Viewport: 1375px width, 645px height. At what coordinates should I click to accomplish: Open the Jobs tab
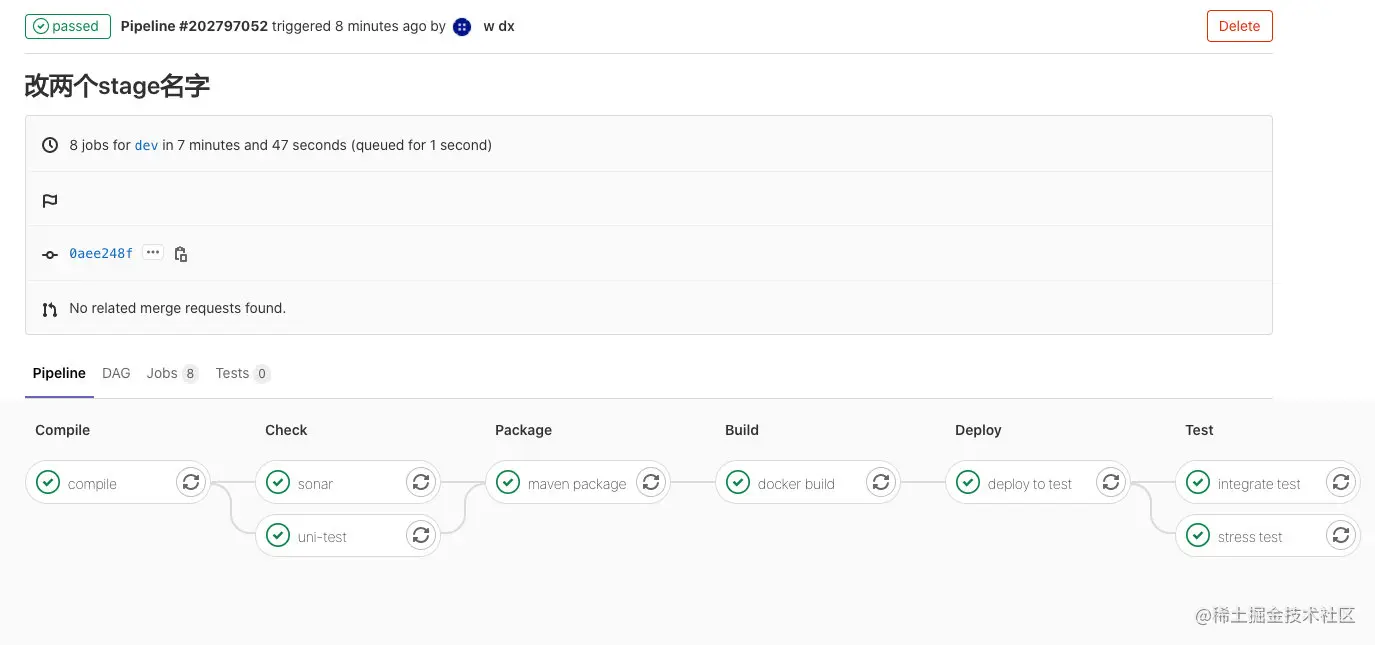click(x=172, y=373)
